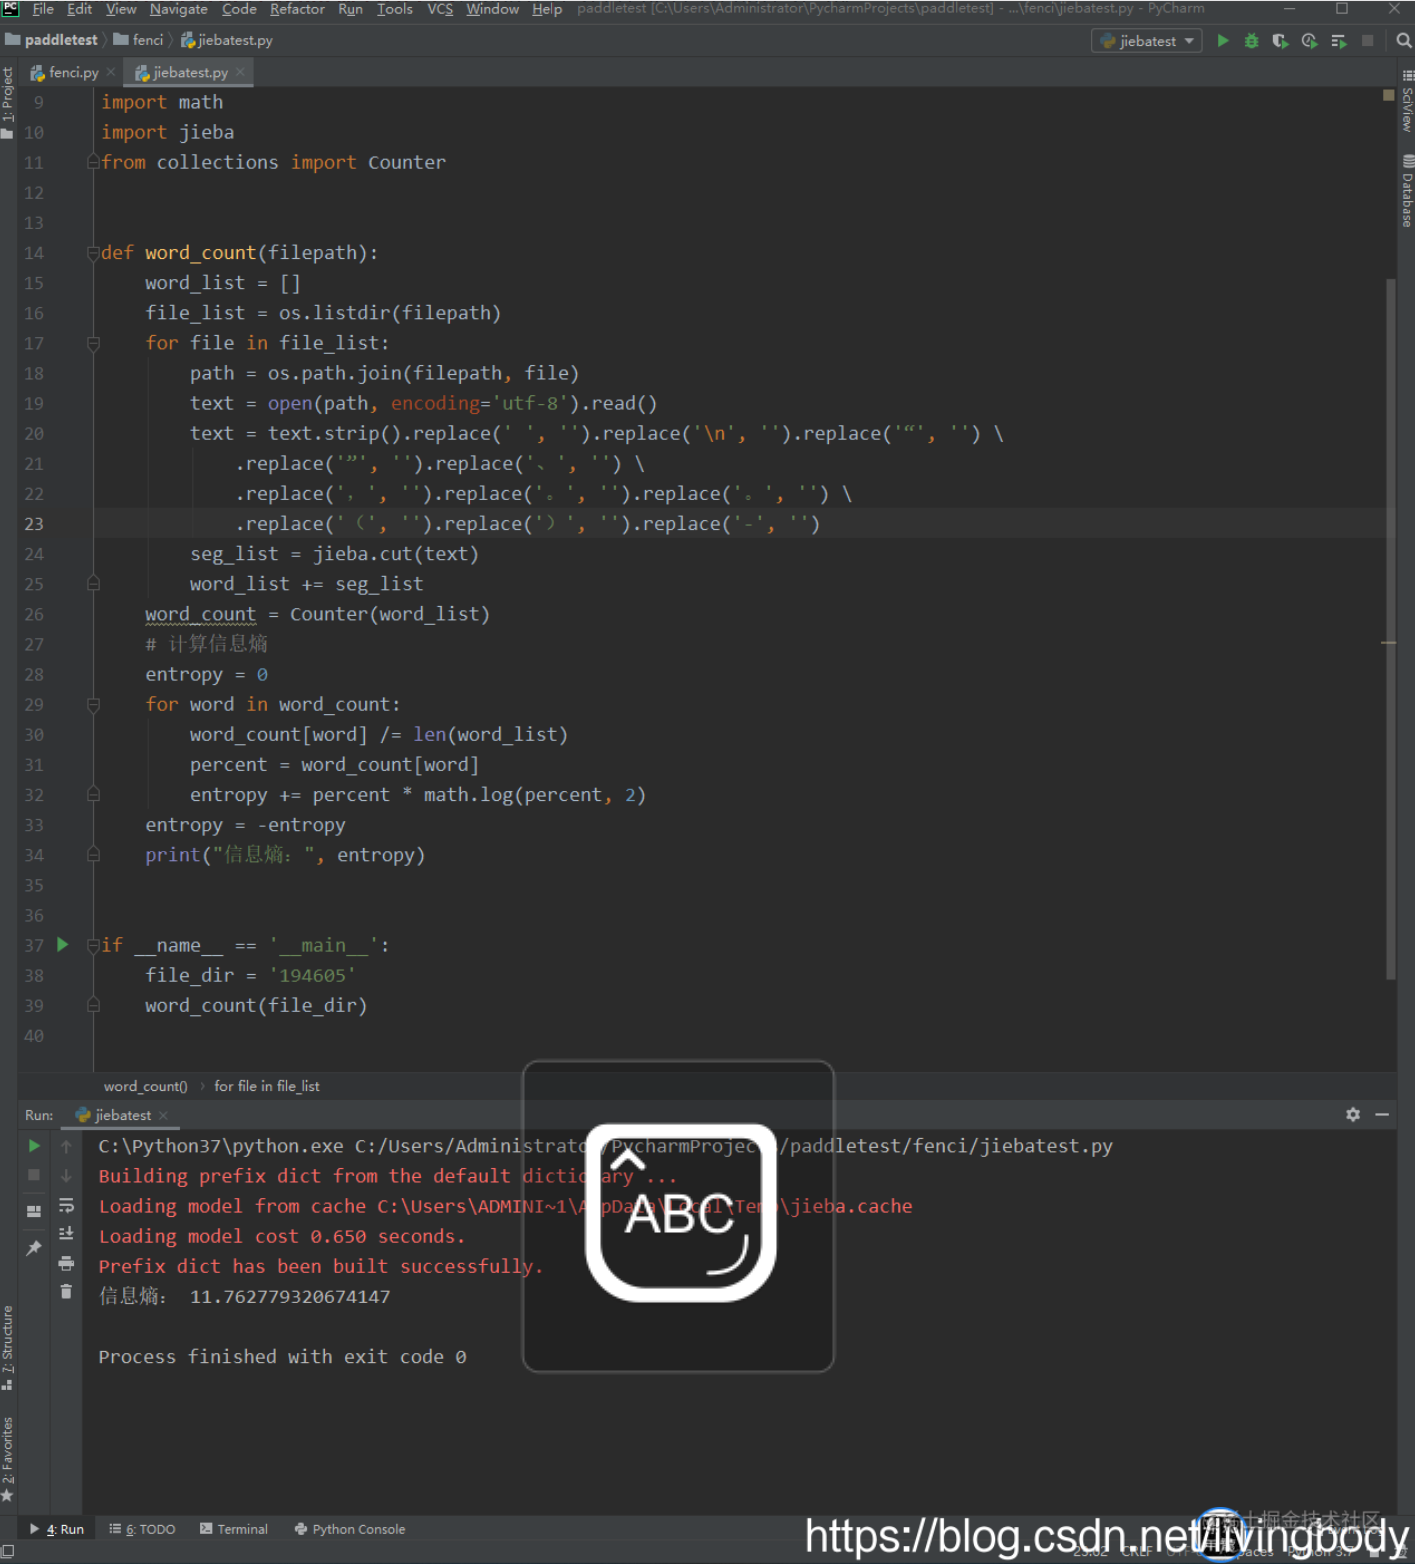
Task: Collapse the for file loop fold at line 17
Action: coord(93,343)
